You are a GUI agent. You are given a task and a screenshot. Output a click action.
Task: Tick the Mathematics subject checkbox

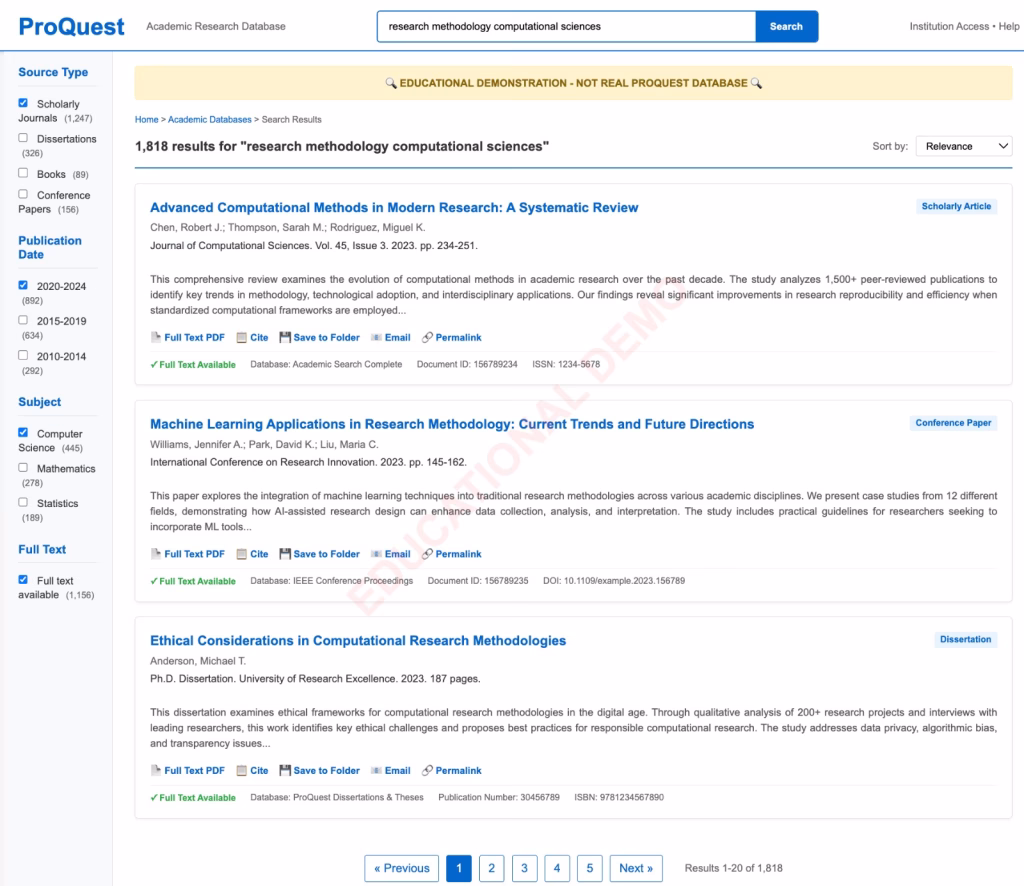[23, 468]
